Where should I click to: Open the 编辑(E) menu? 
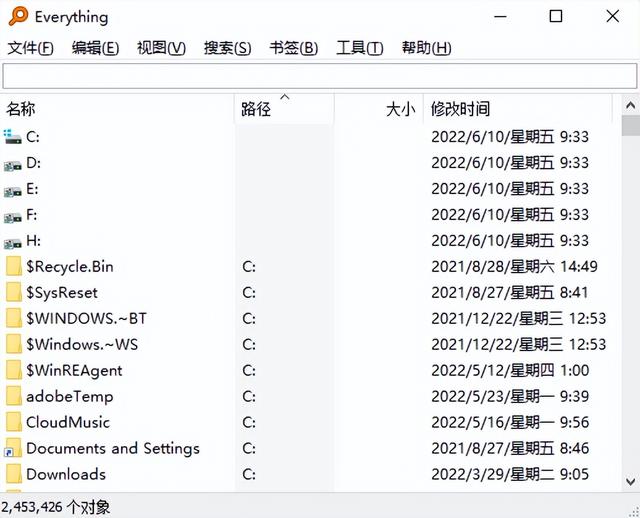point(95,48)
